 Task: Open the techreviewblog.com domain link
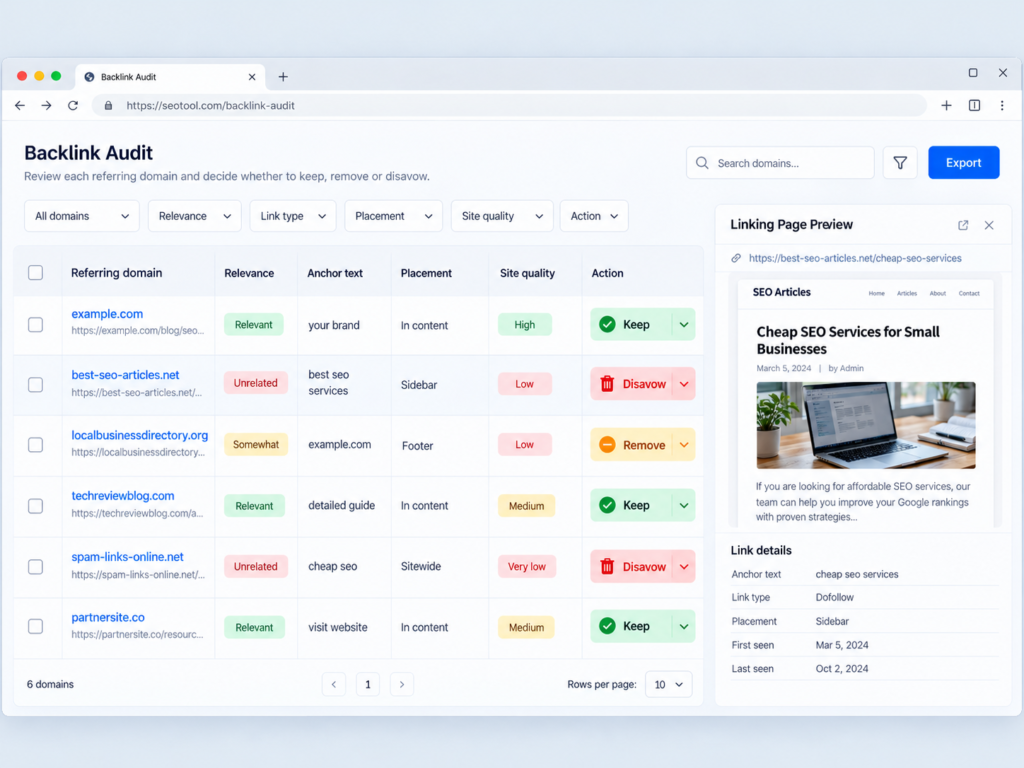[x=123, y=496]
